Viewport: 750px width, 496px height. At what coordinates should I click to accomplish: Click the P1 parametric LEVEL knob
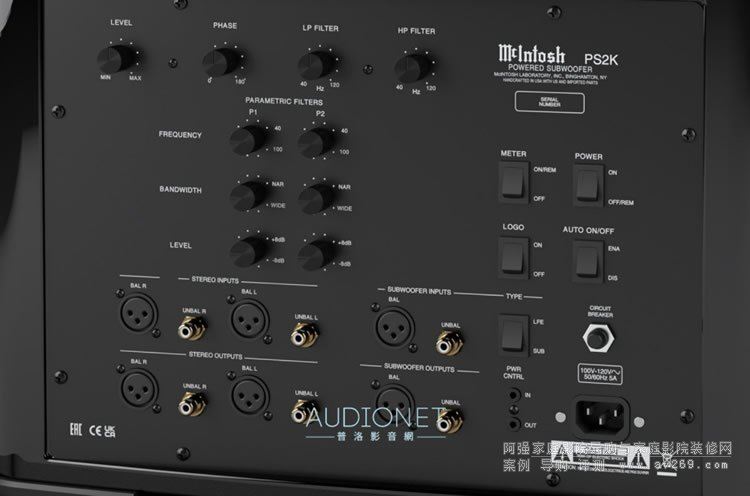[x=247, y=251]
